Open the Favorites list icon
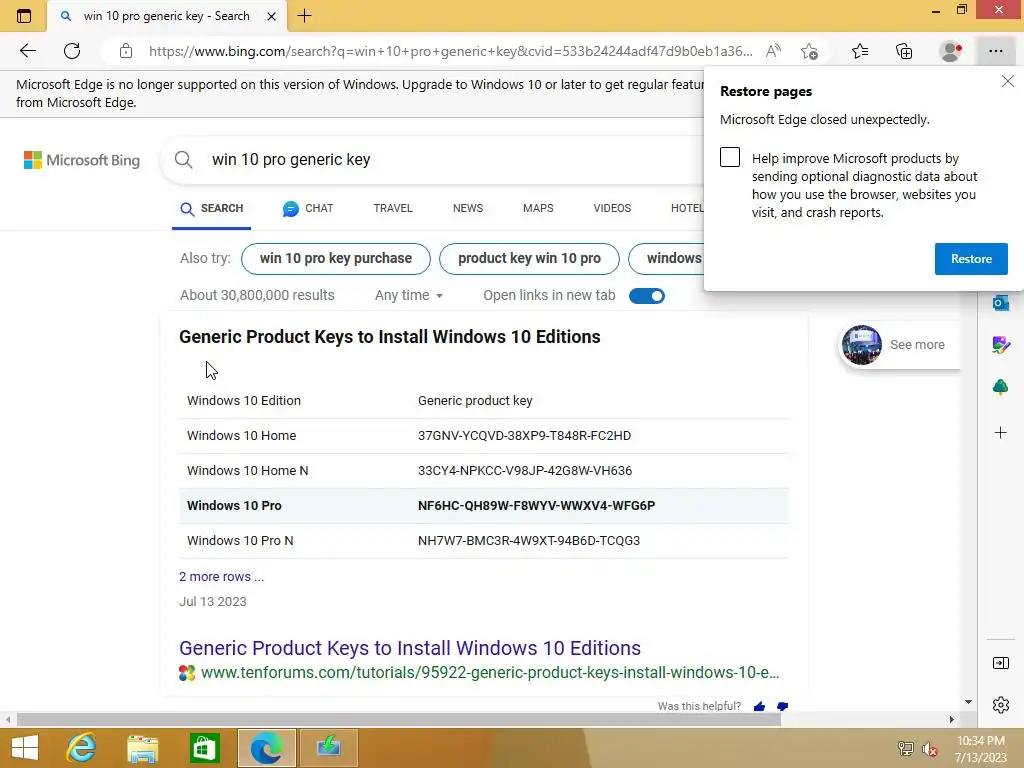This screenshot has width=1024, height=768. [860, 51]
